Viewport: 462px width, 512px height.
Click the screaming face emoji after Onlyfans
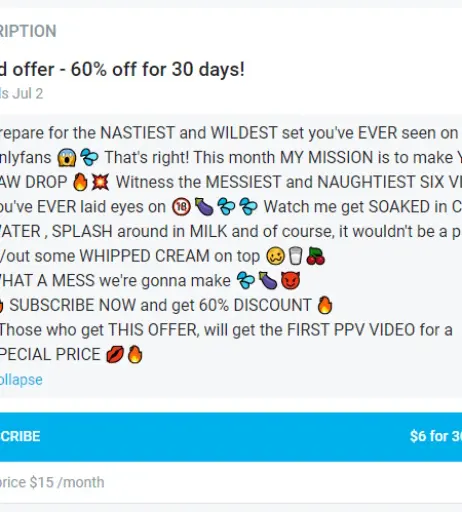(x=67, y=157)
